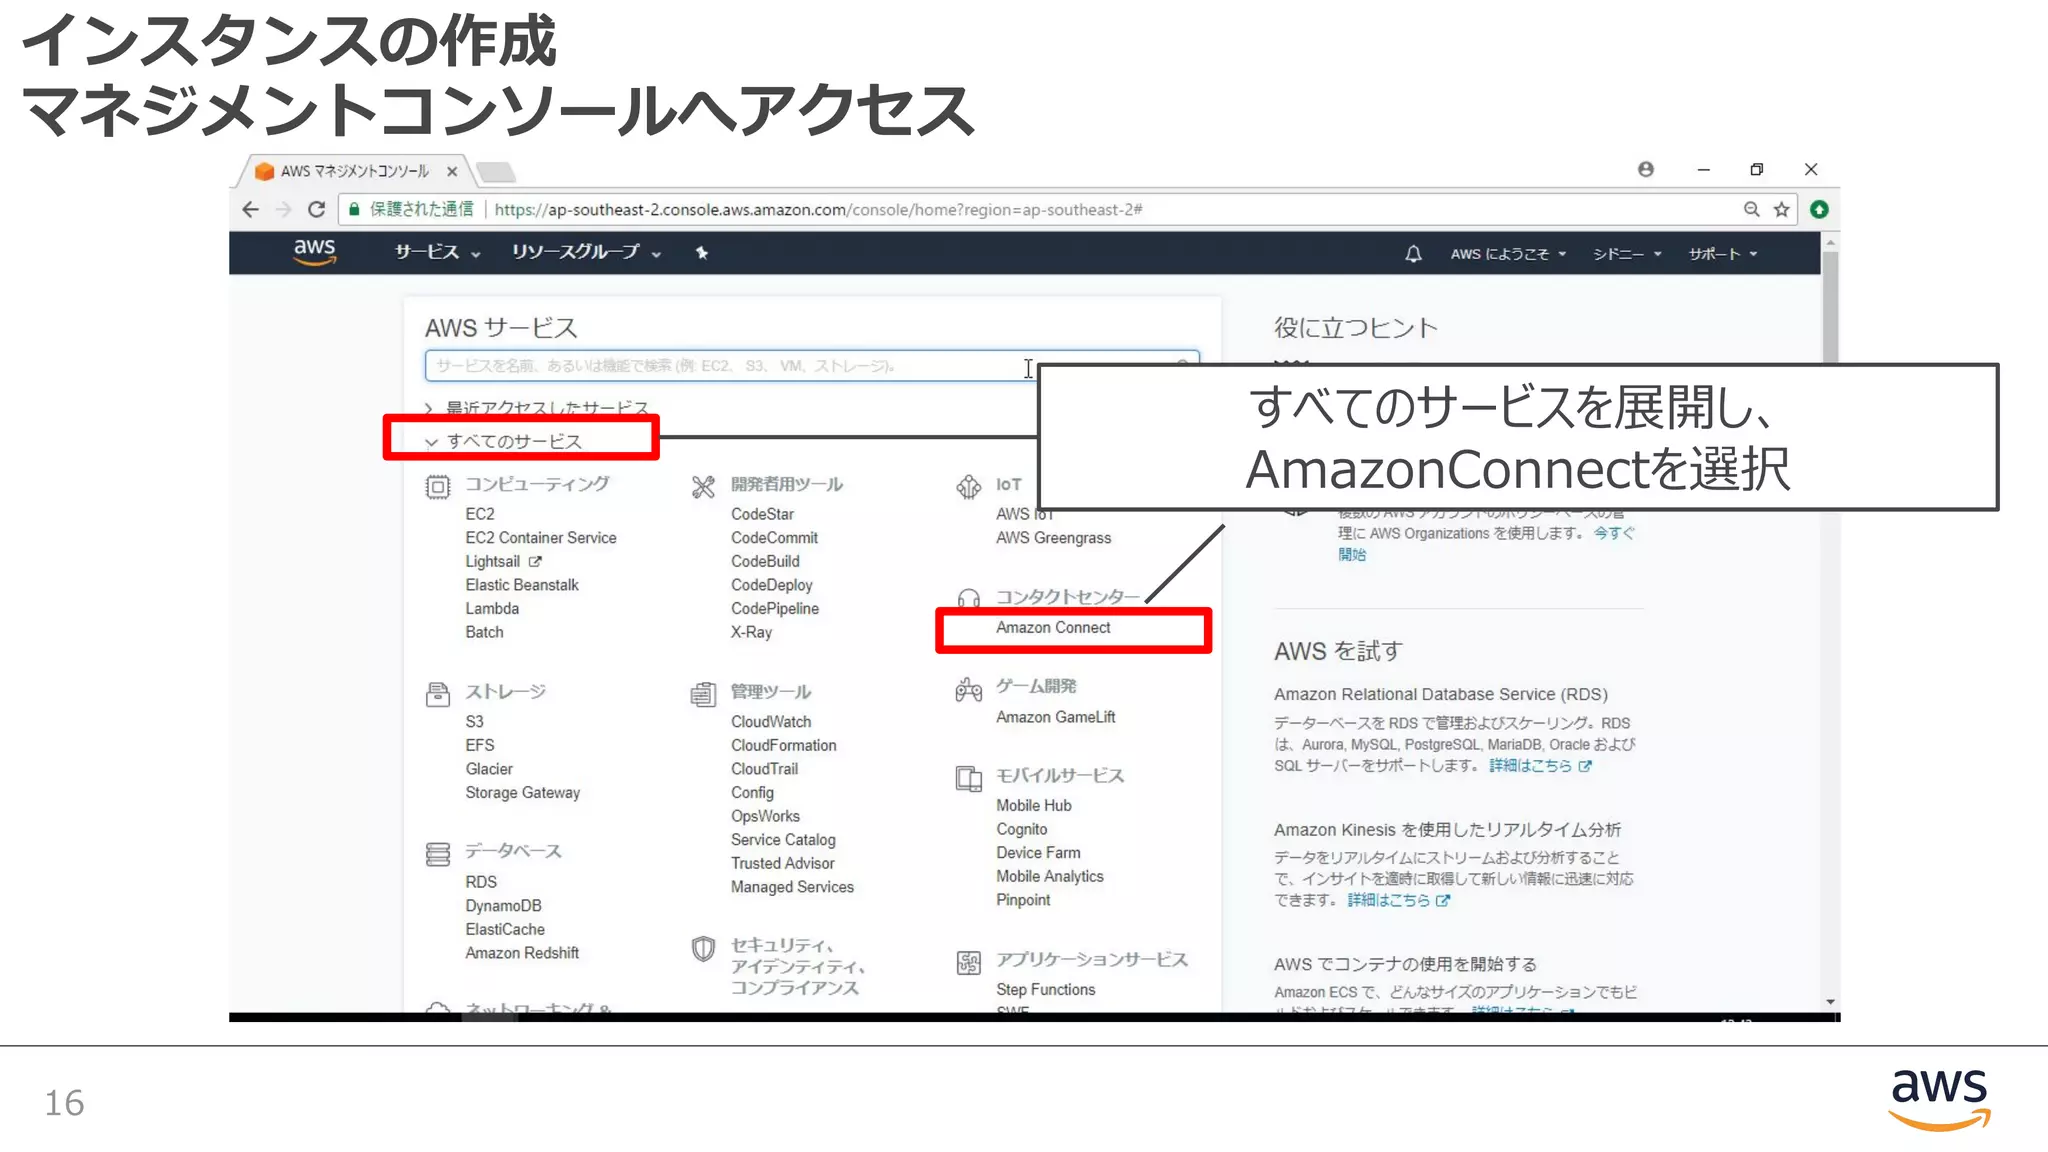The height and width of the screenshot is (1152, 2048).
Task: Click the game development controller icon
Action: pyautogui.click(x=969, y=689)
